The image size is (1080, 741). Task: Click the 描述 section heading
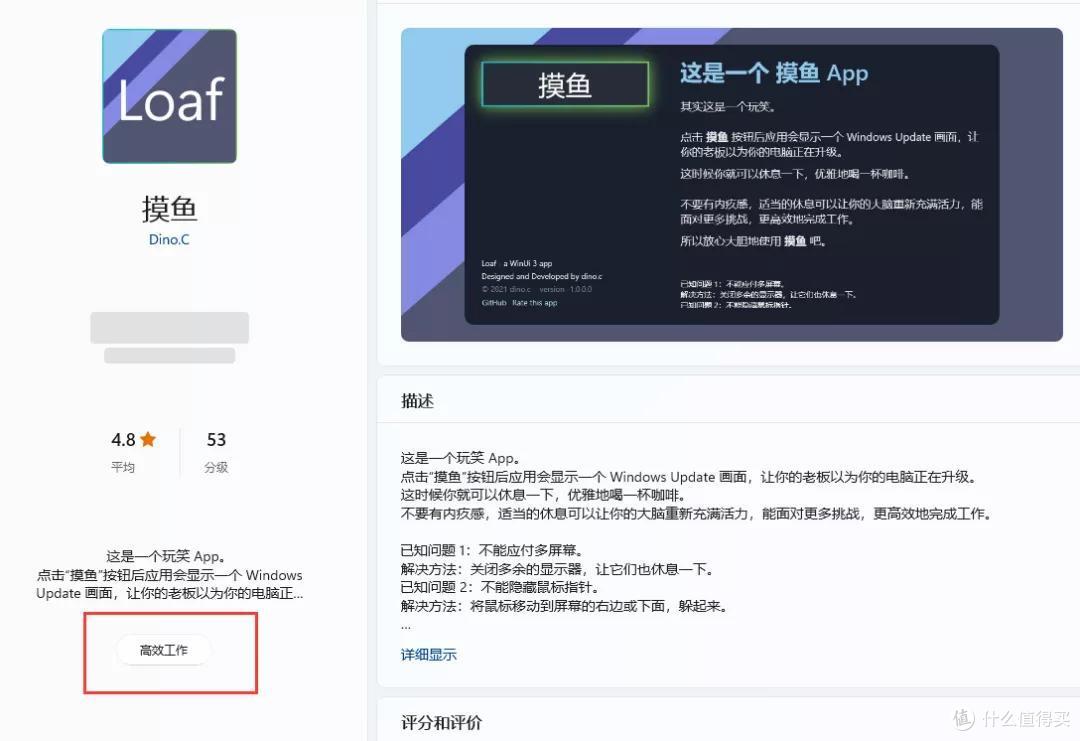click(417, 401)
